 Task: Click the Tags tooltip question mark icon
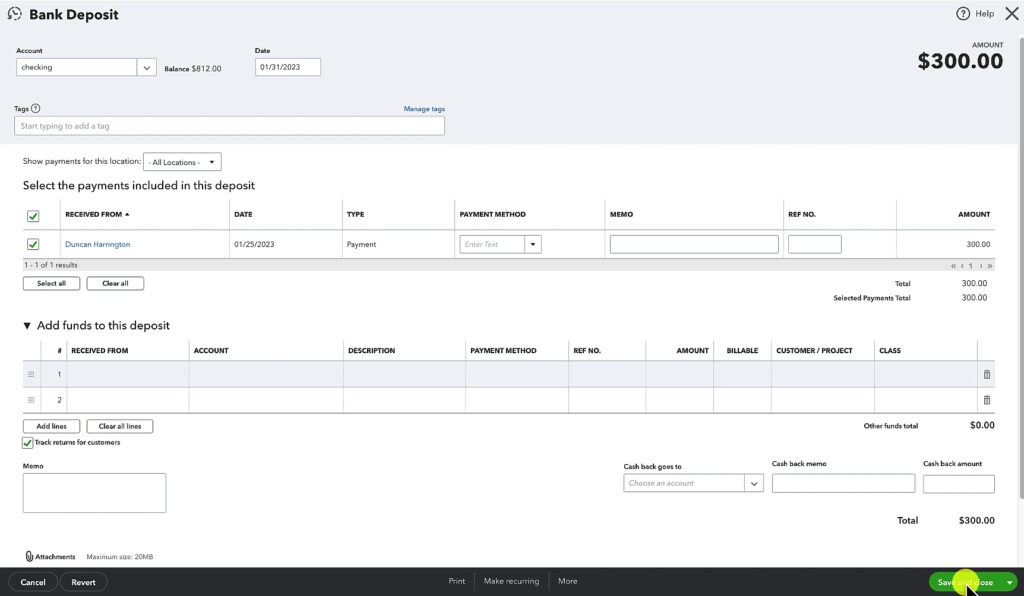(33, 108)
